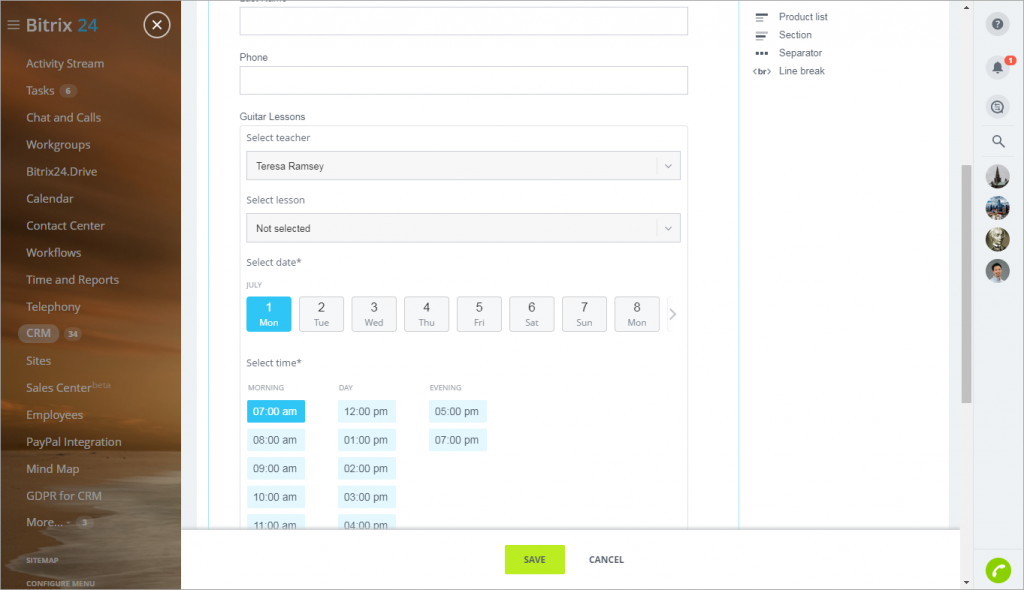
Task: Click the field above the Phone label
Action: click(x=464, y=21)
